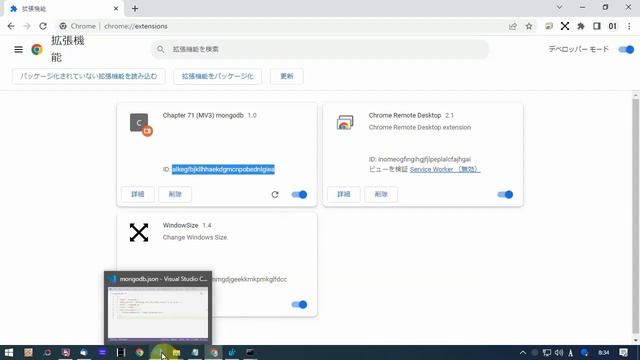The image size is (640, 360).
Task: Click the 更新 button
Action: pyautogui.click(x=287, y=76)
